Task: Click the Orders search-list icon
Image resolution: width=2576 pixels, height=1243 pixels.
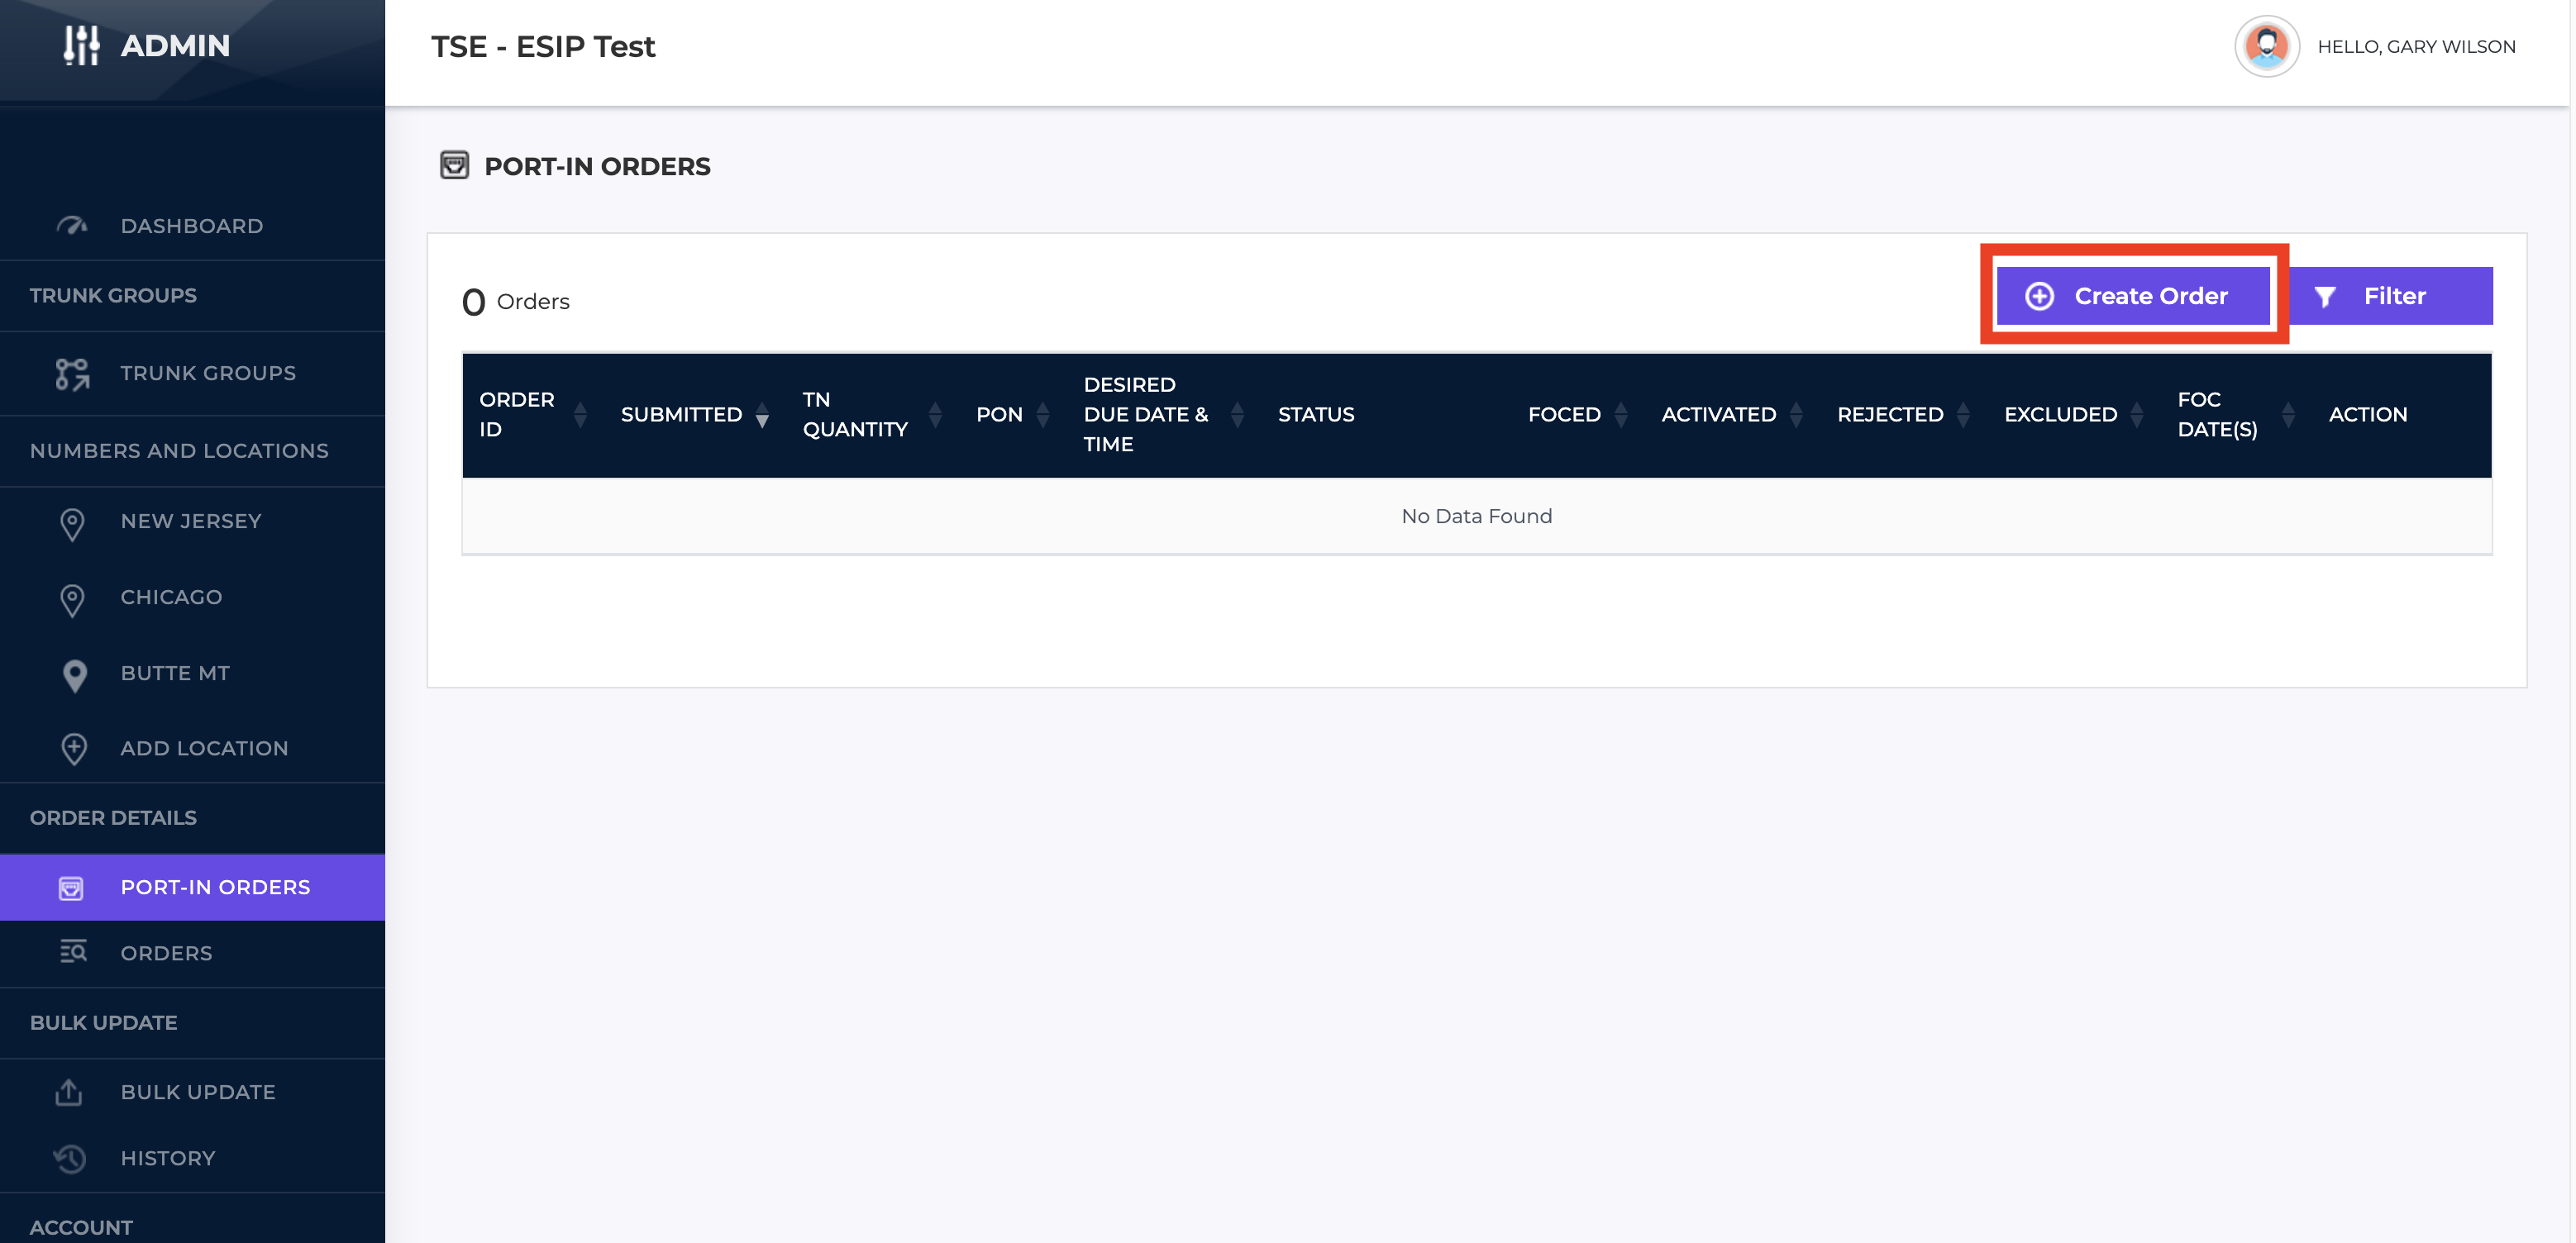Action: tap(73, 952)
